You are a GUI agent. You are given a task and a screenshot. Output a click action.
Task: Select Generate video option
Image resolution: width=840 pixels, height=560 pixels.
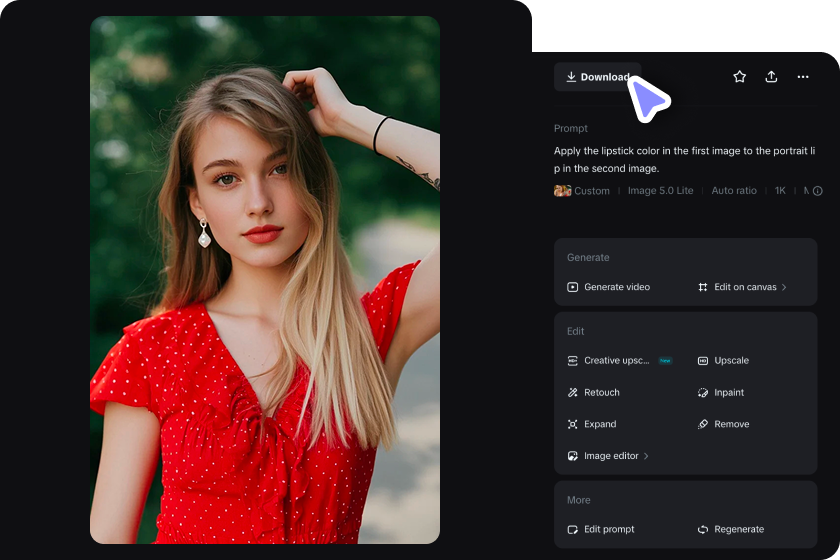(609, 287)
